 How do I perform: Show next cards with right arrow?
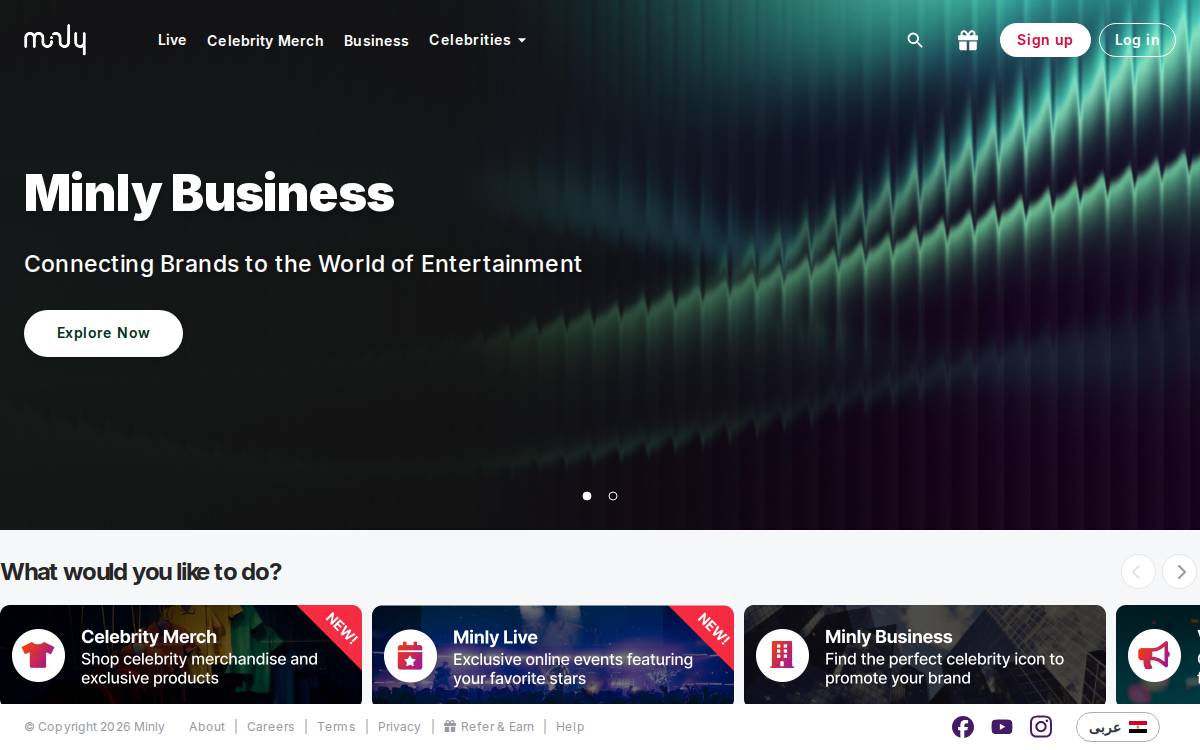coord(1180,572)
